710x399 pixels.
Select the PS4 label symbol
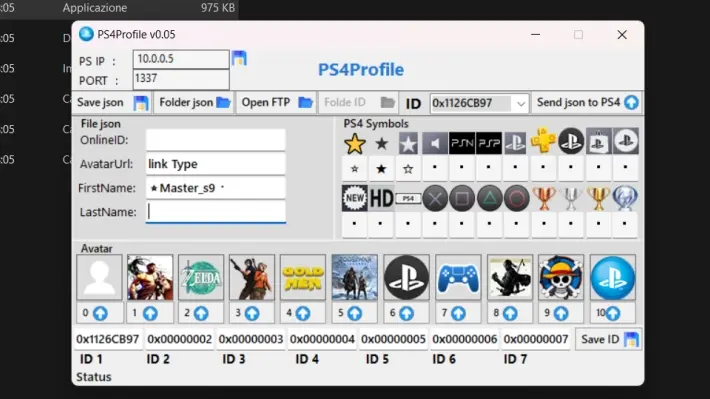(x=408, y=198)
